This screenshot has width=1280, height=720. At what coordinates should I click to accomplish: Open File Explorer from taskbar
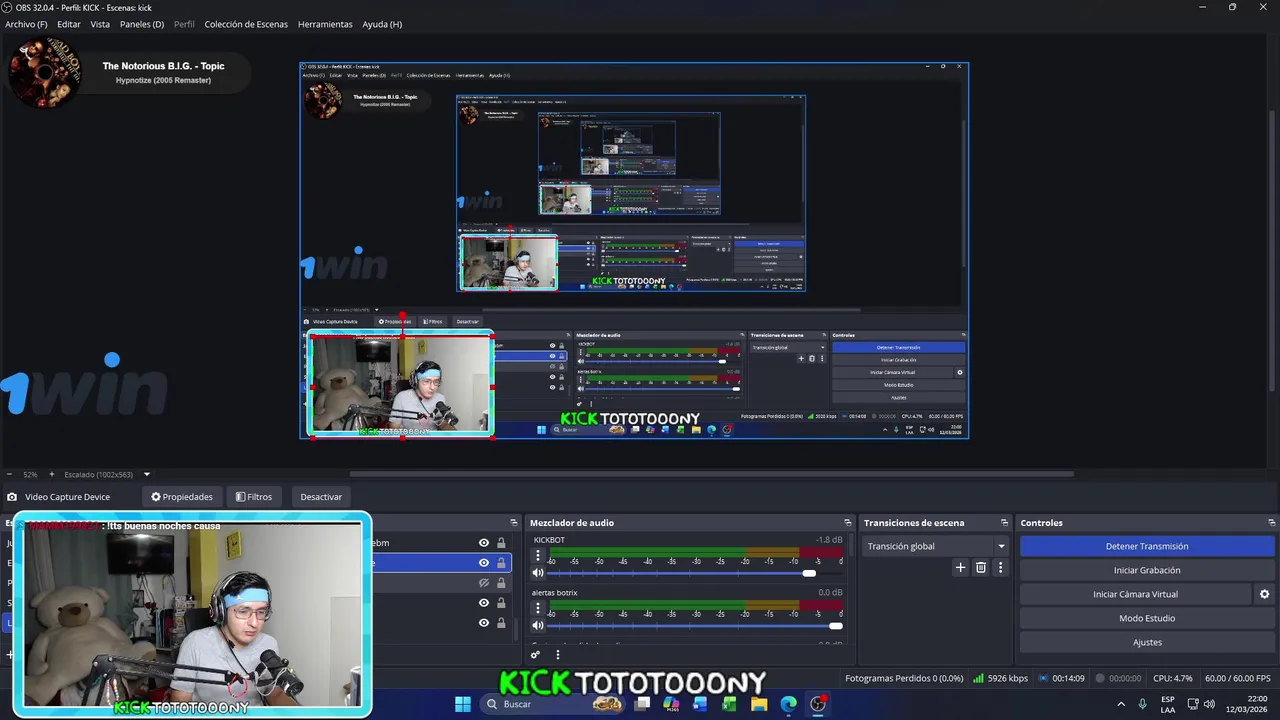click(759, 704)
